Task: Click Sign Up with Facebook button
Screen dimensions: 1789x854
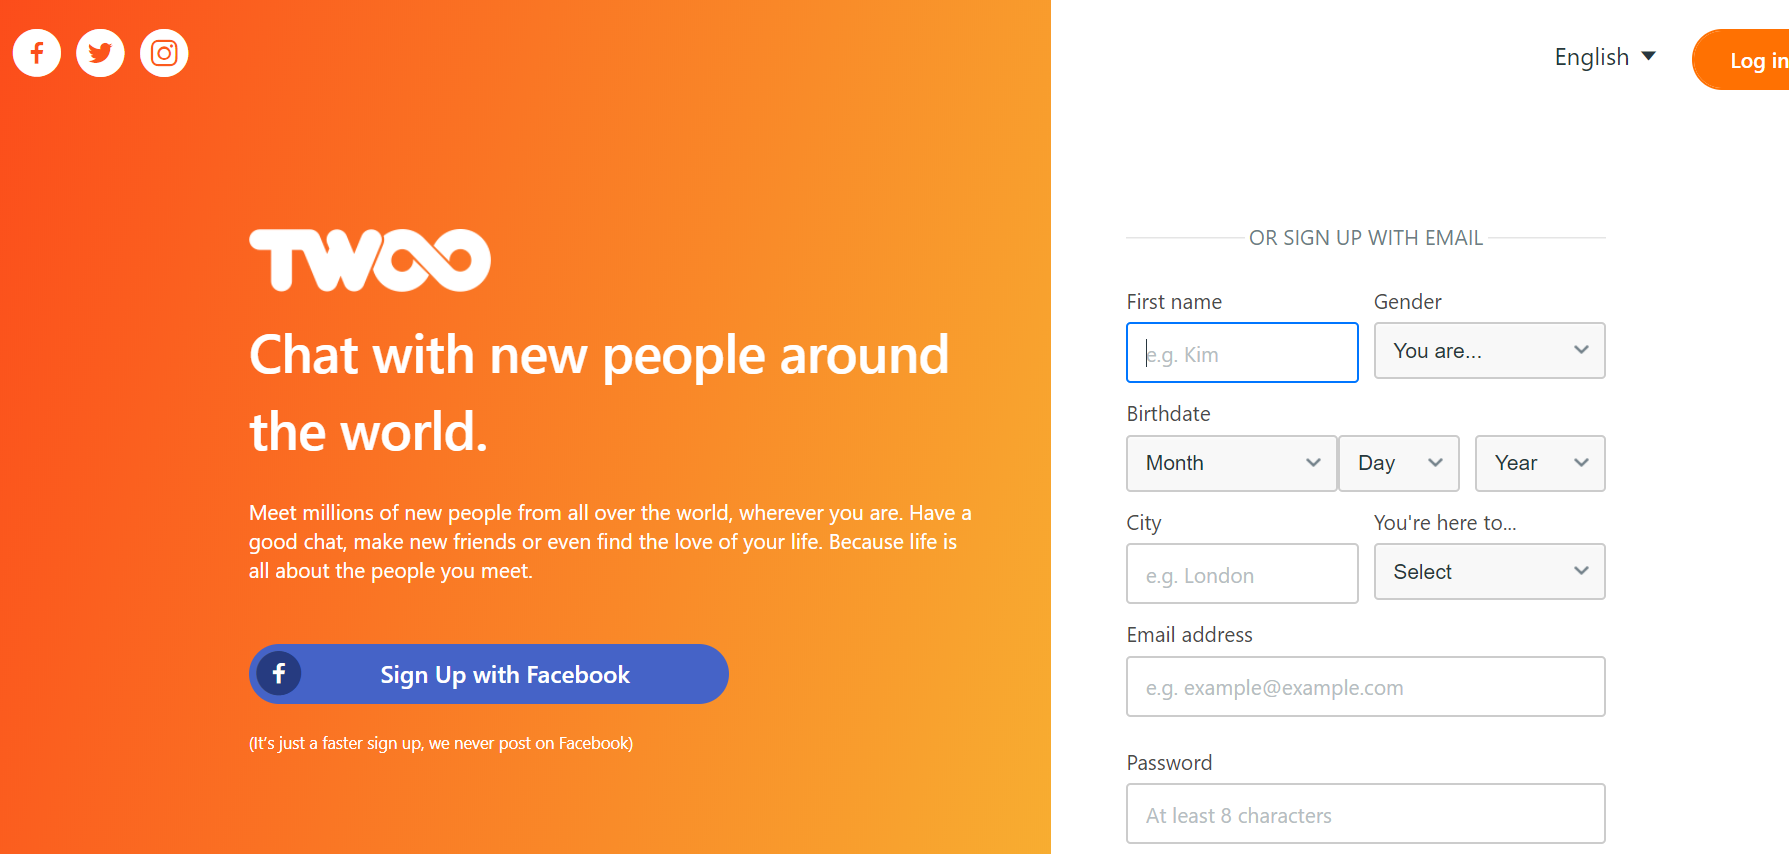Action: click(x=489, y=674)
